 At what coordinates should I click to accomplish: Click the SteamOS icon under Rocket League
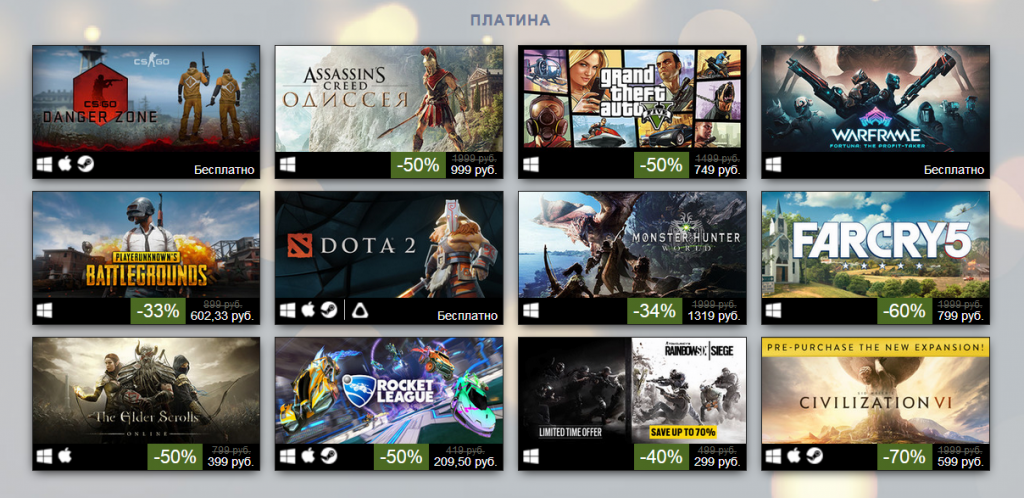(329, 456)
